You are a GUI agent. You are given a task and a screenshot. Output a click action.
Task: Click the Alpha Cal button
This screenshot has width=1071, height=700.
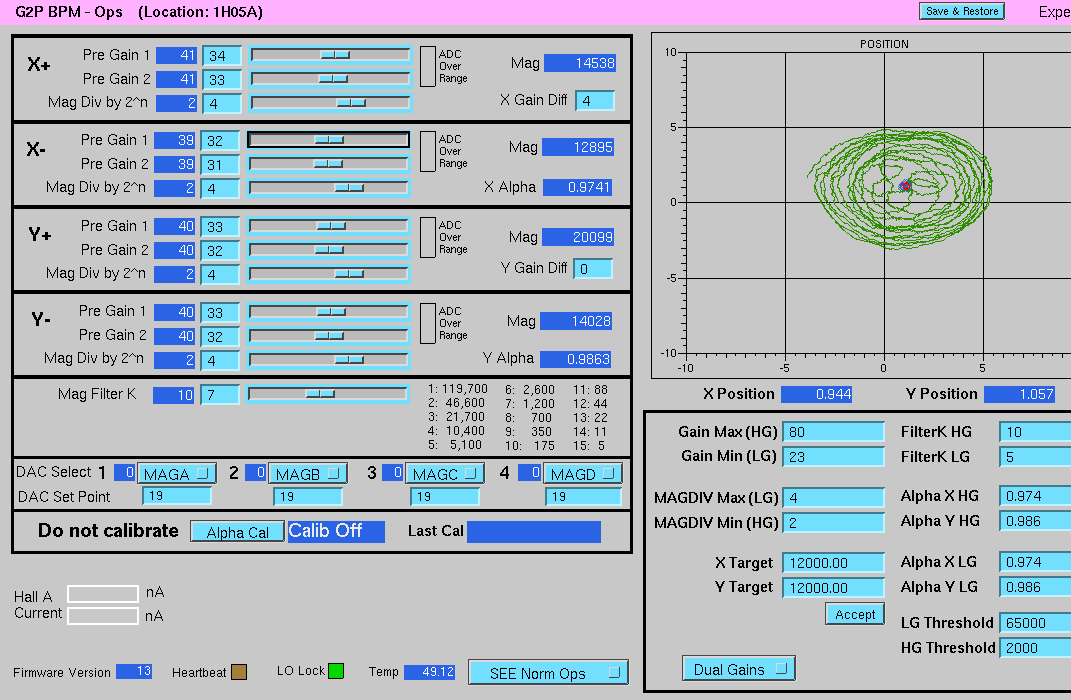click(x=237, y=532)
